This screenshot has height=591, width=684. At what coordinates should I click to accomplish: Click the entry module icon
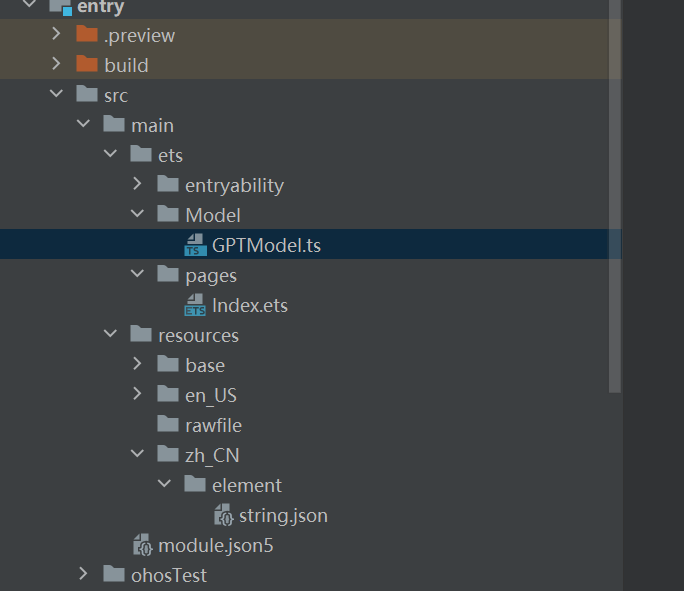click(x=60, y=7)
